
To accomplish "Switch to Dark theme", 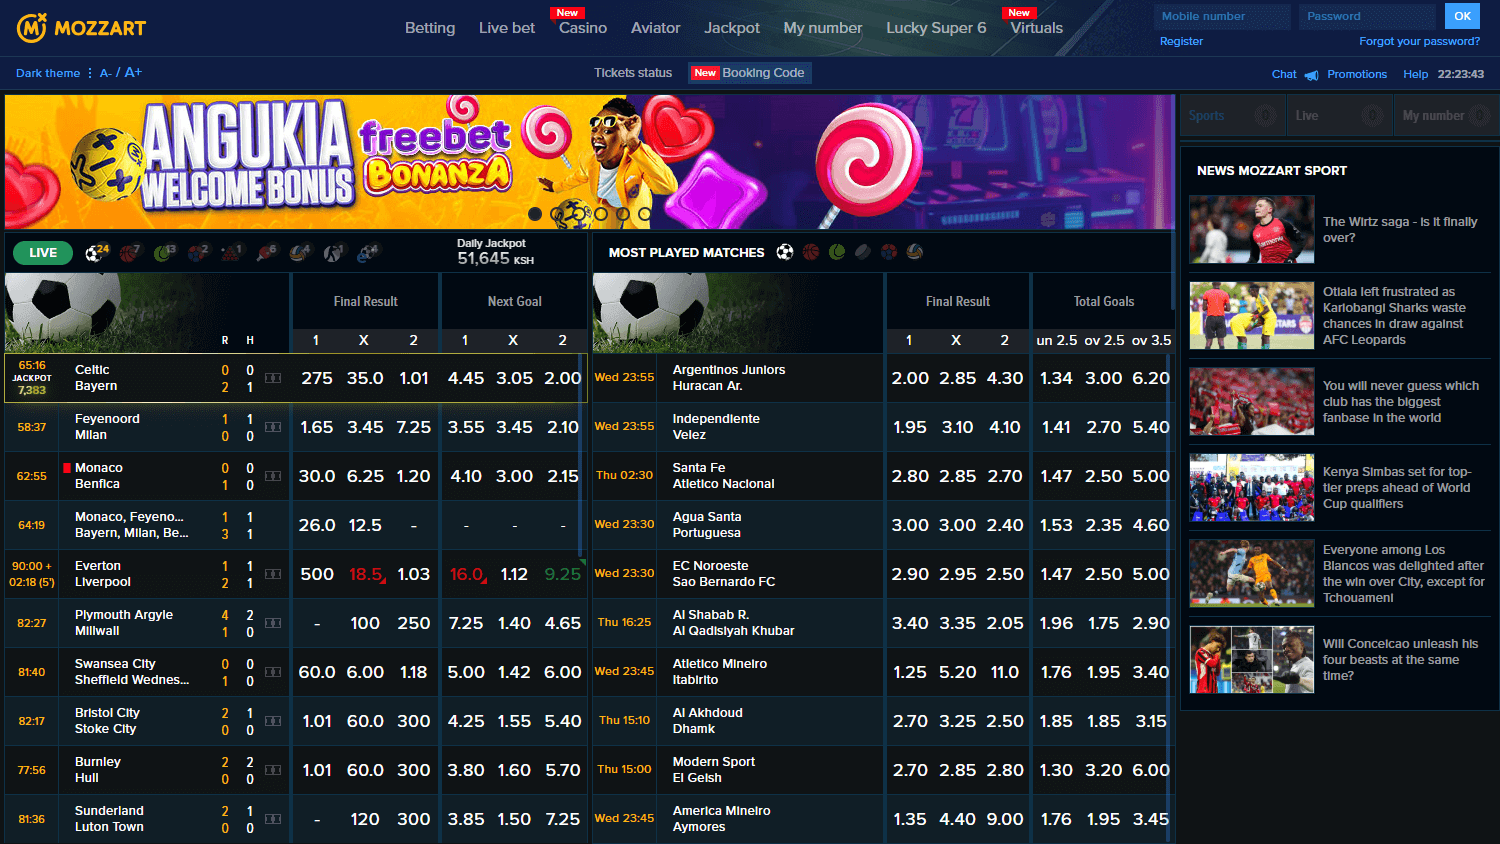I will click(x=47, y=73).
